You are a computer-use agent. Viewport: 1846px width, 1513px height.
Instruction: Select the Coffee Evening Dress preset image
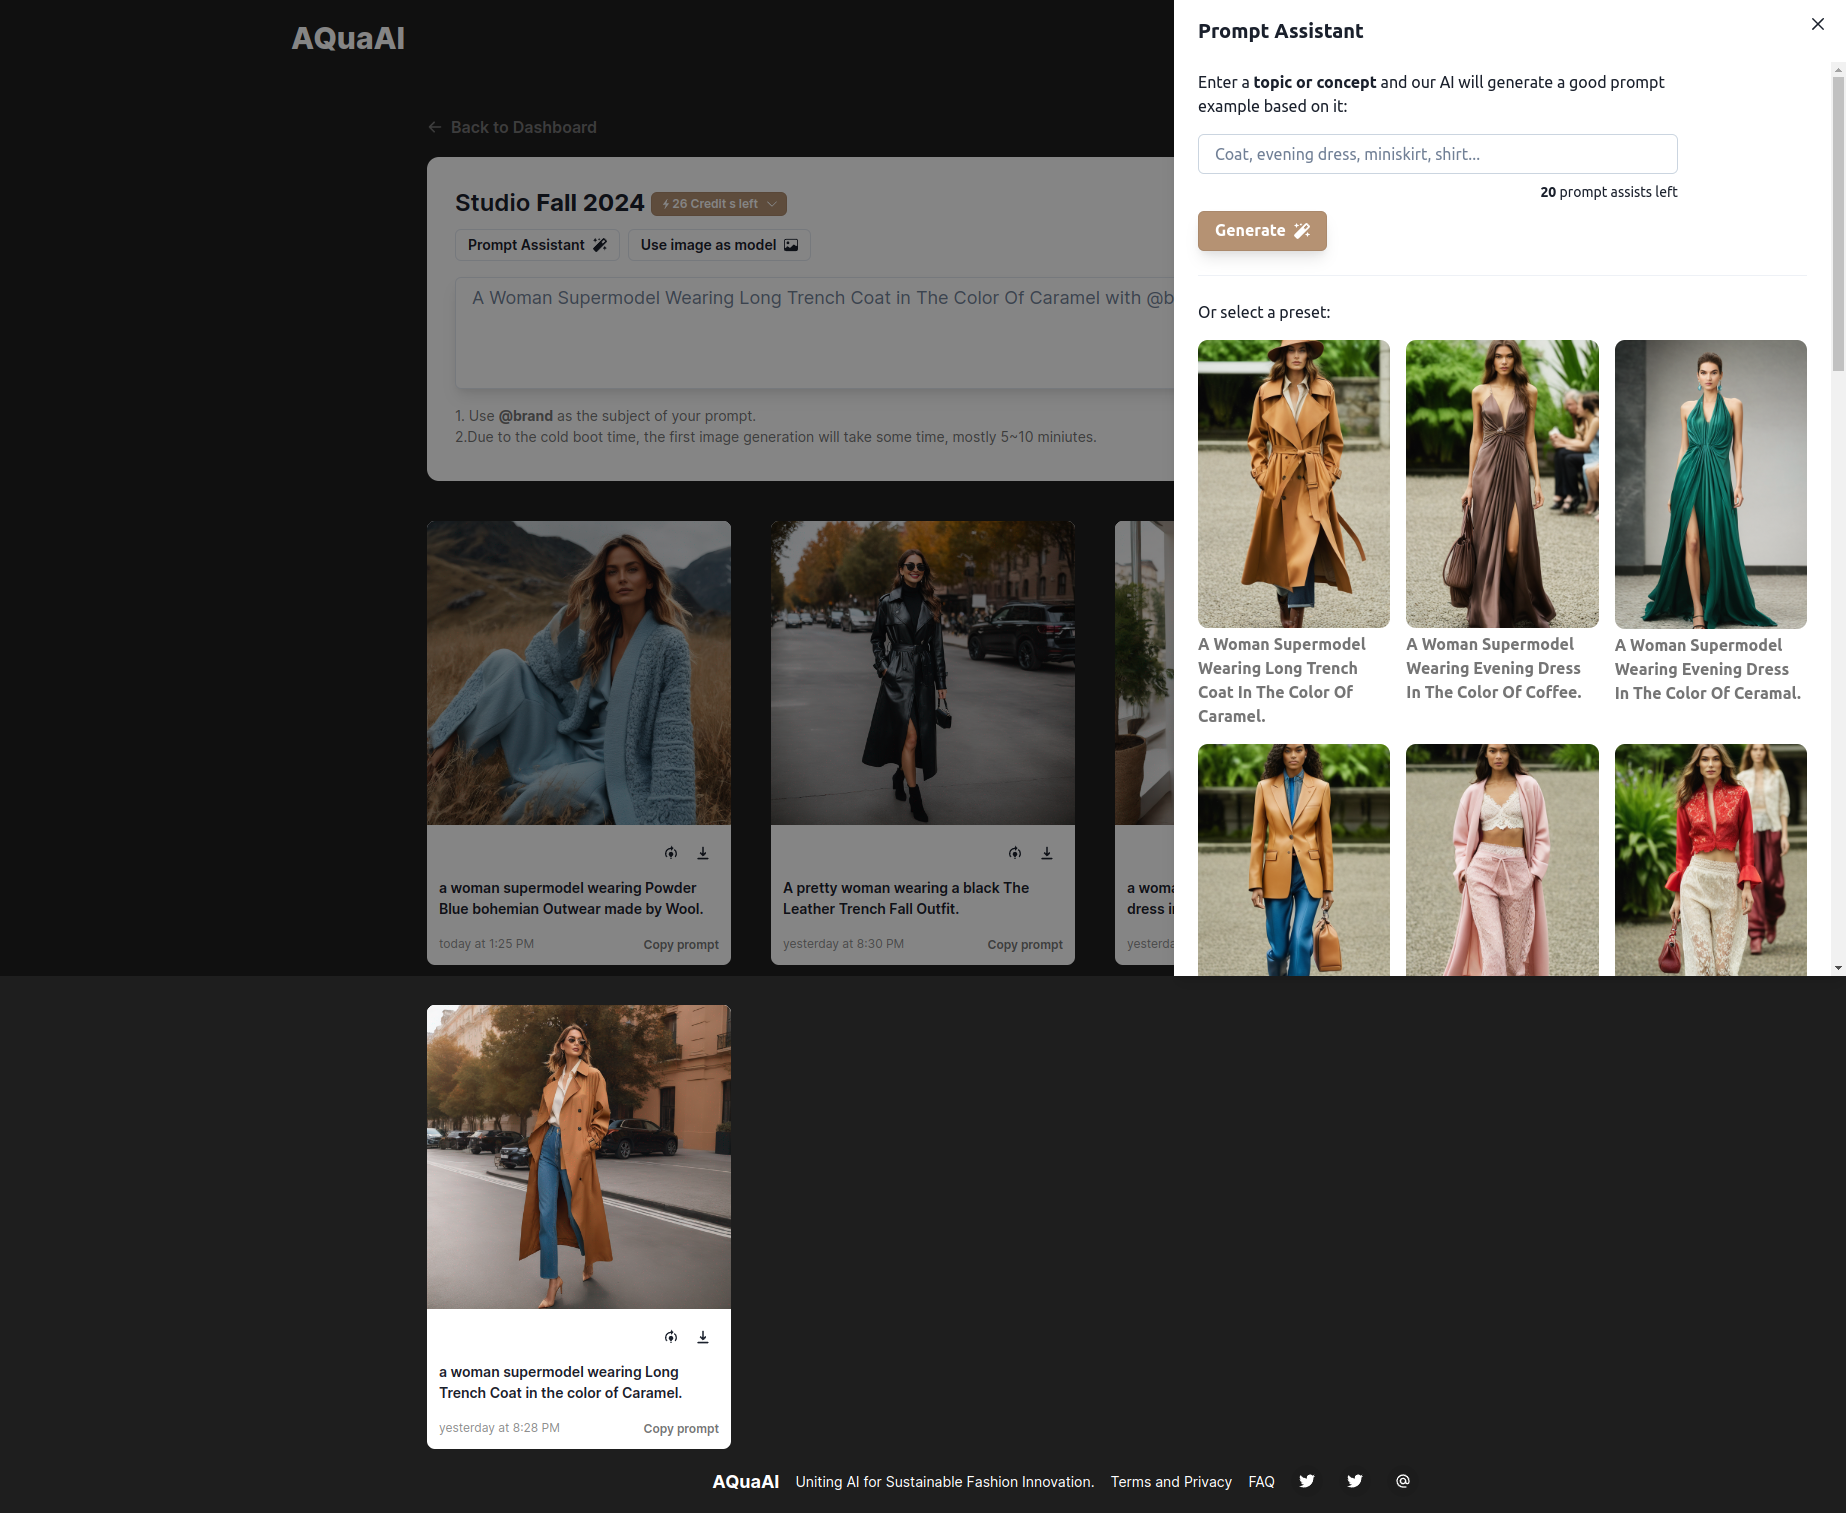pos(1502,484)
